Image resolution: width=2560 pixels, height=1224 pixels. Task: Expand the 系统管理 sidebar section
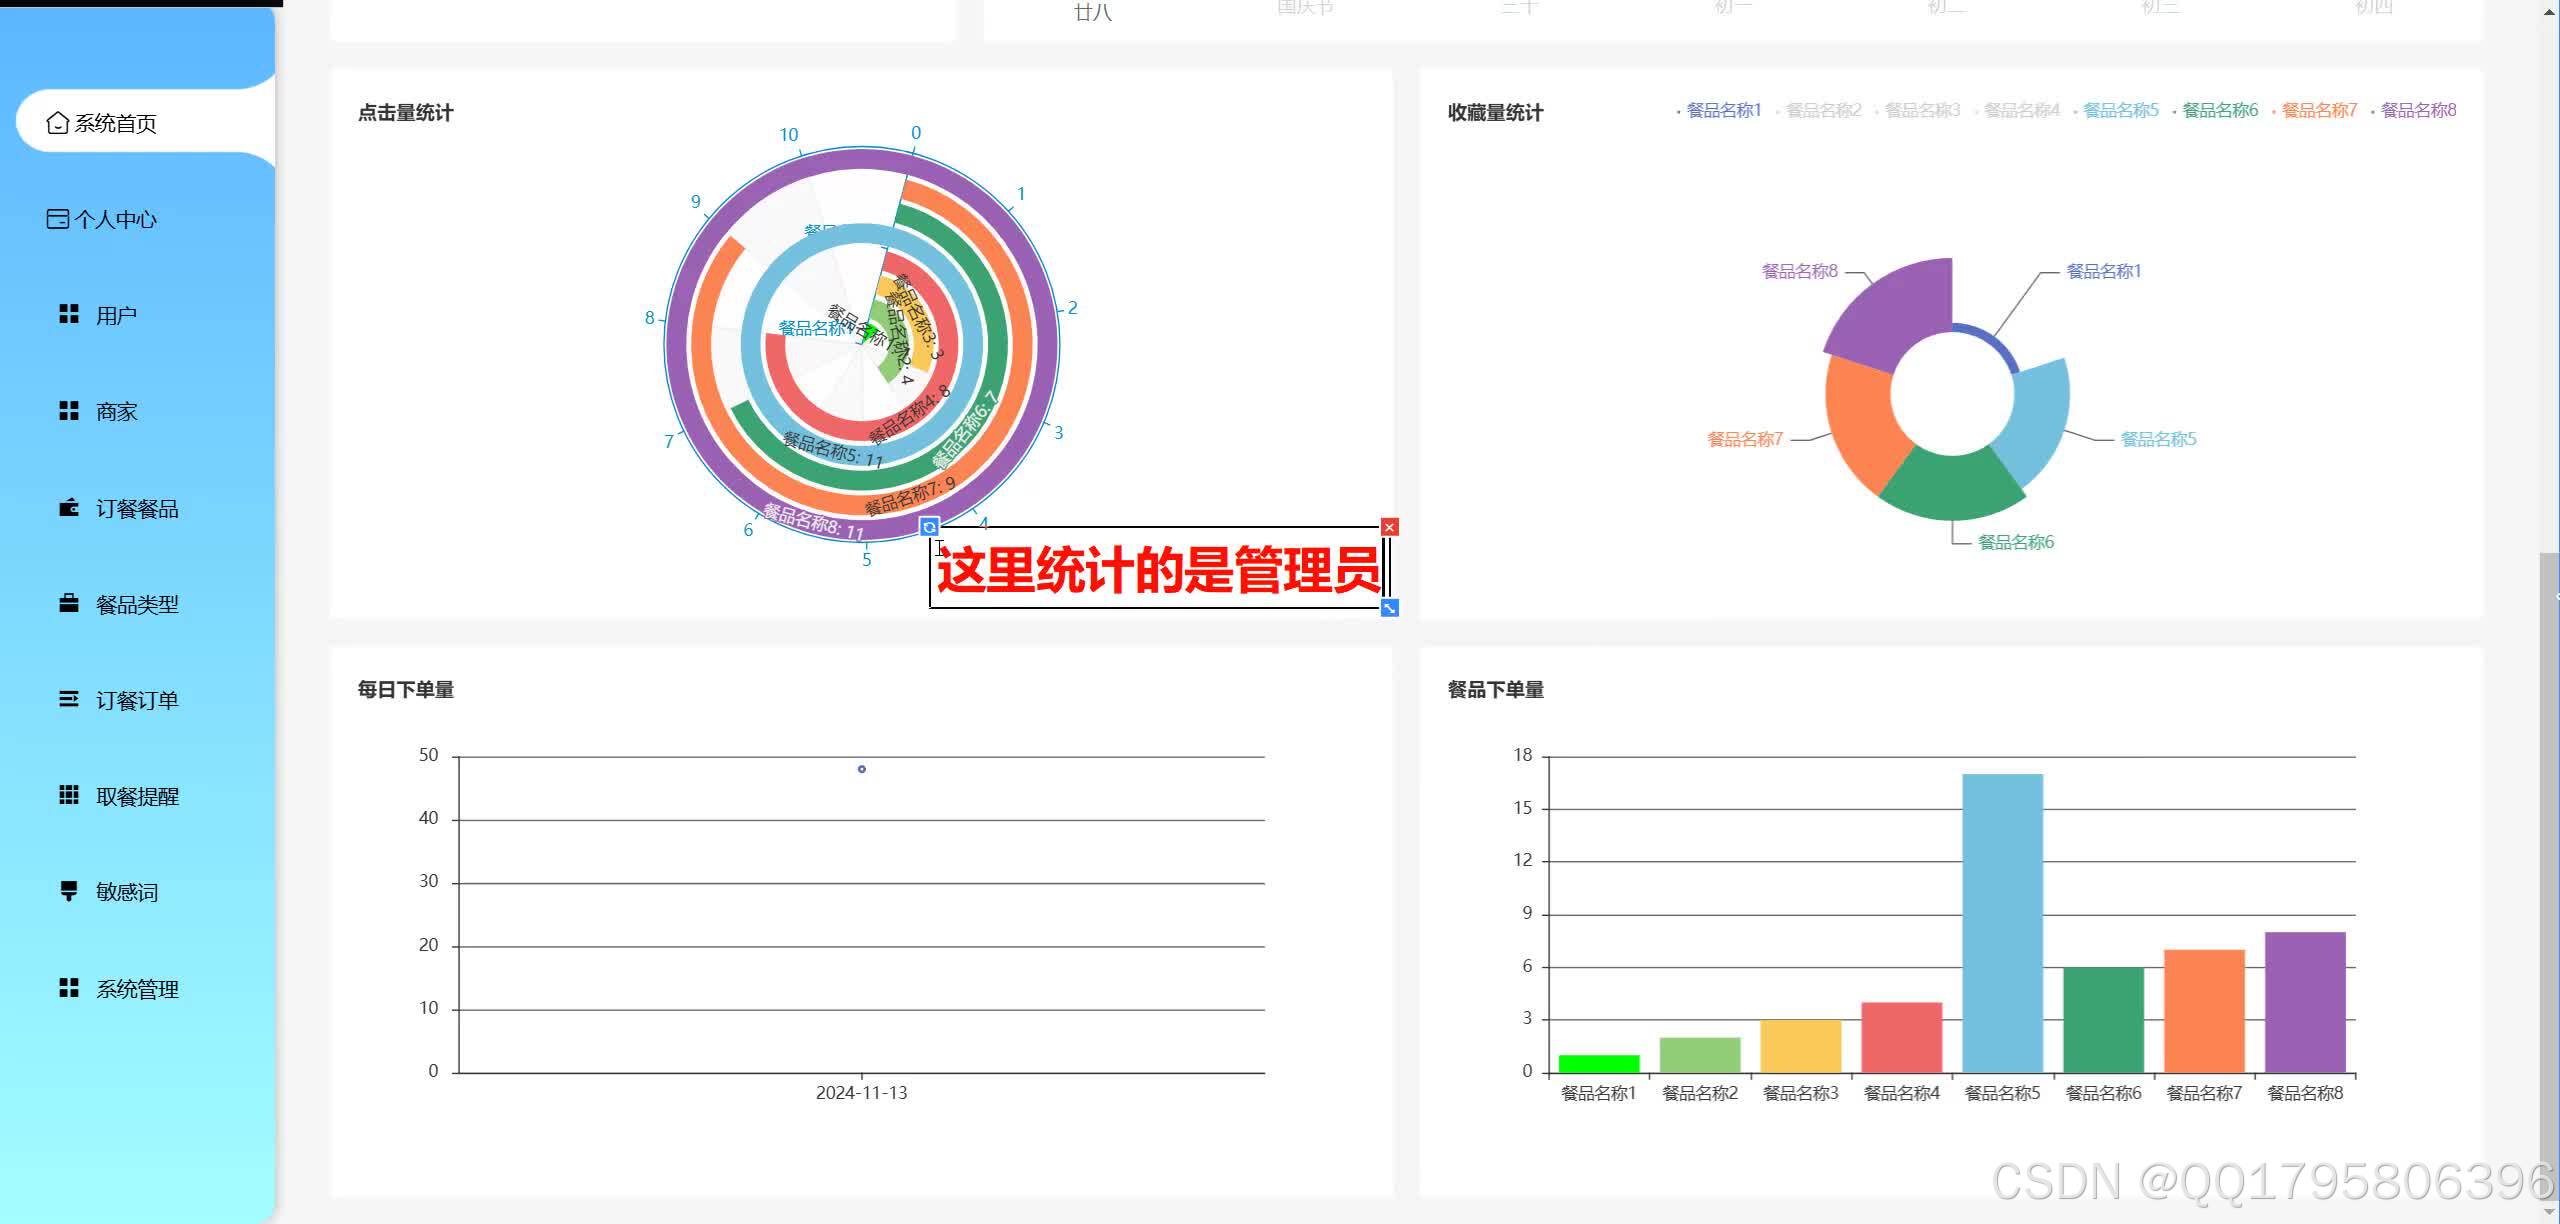[x=136, y=988]
